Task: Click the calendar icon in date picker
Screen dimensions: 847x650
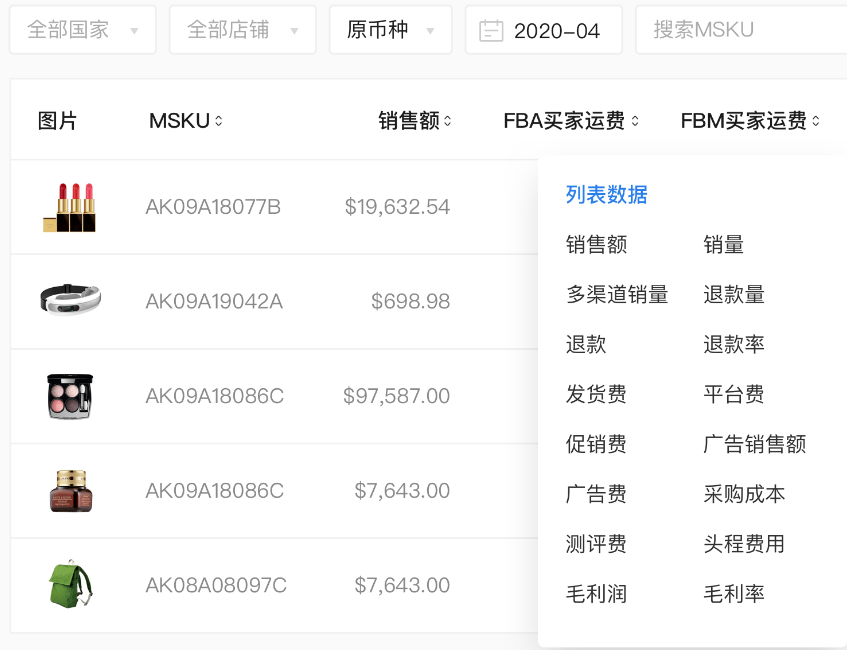Action: click(491, 31)
